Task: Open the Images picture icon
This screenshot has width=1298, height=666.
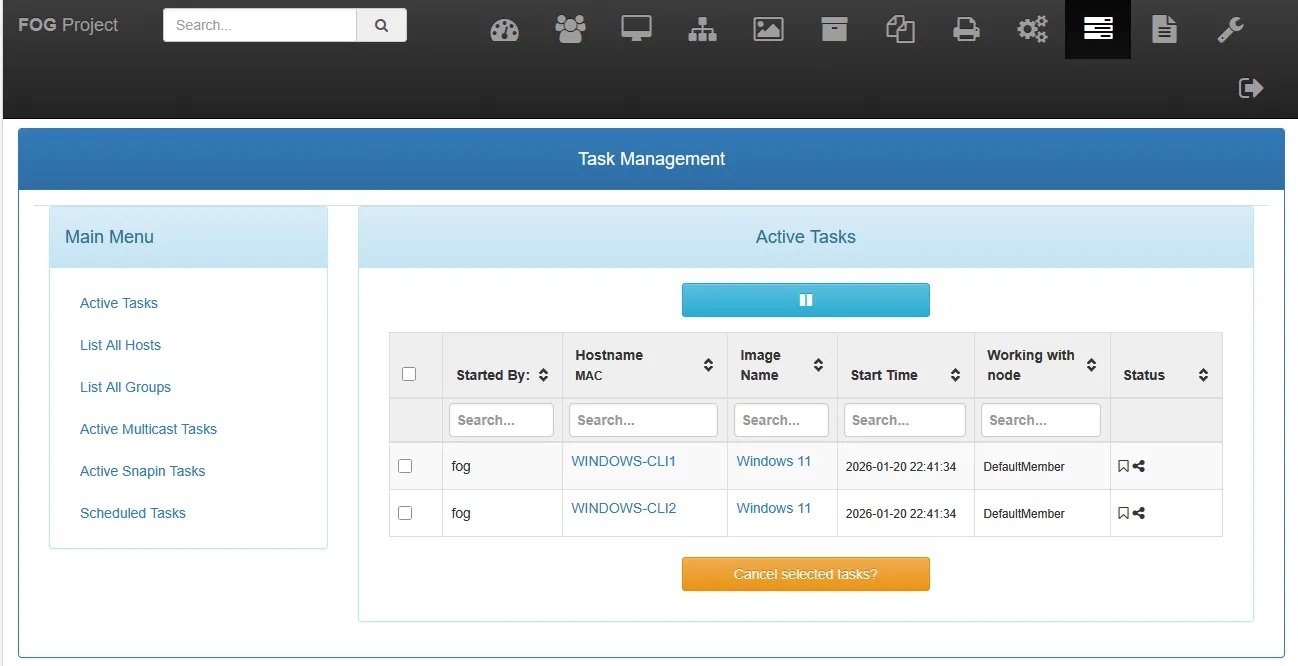Action: coord(768,30)
